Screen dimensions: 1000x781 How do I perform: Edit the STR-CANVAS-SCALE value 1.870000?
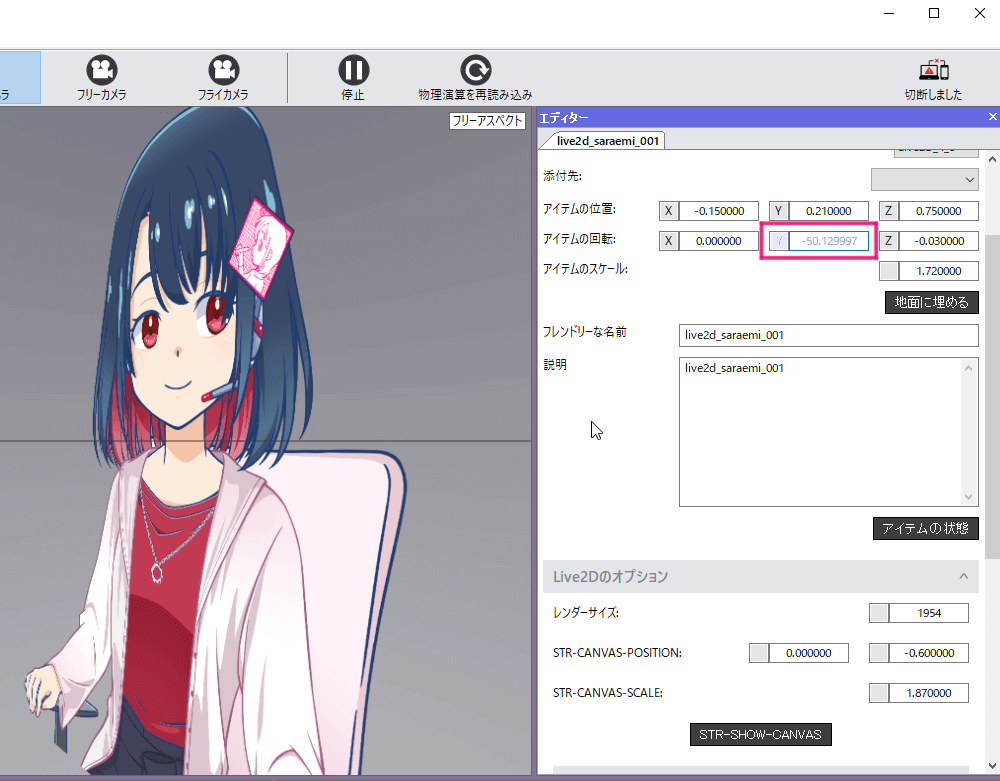pos(929,693)
